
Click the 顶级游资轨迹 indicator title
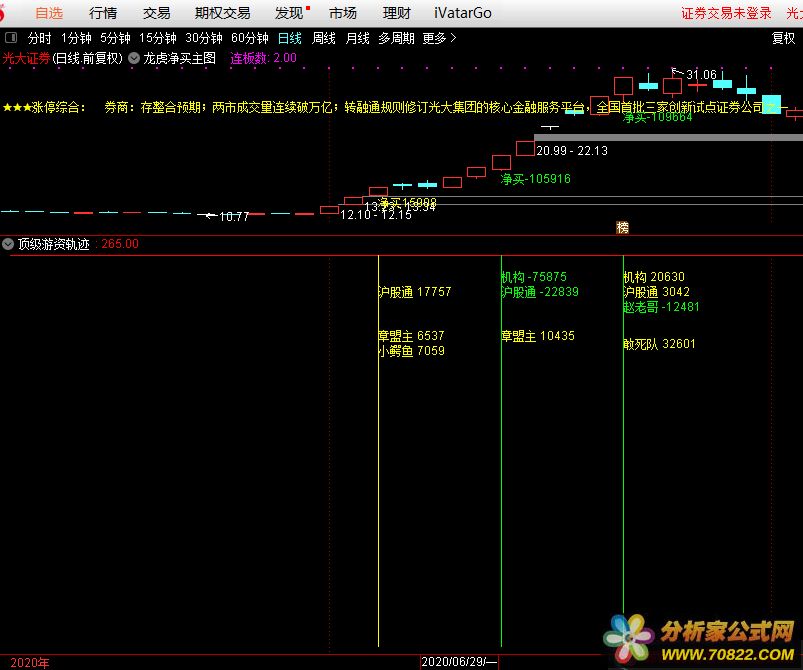[54, 244]
